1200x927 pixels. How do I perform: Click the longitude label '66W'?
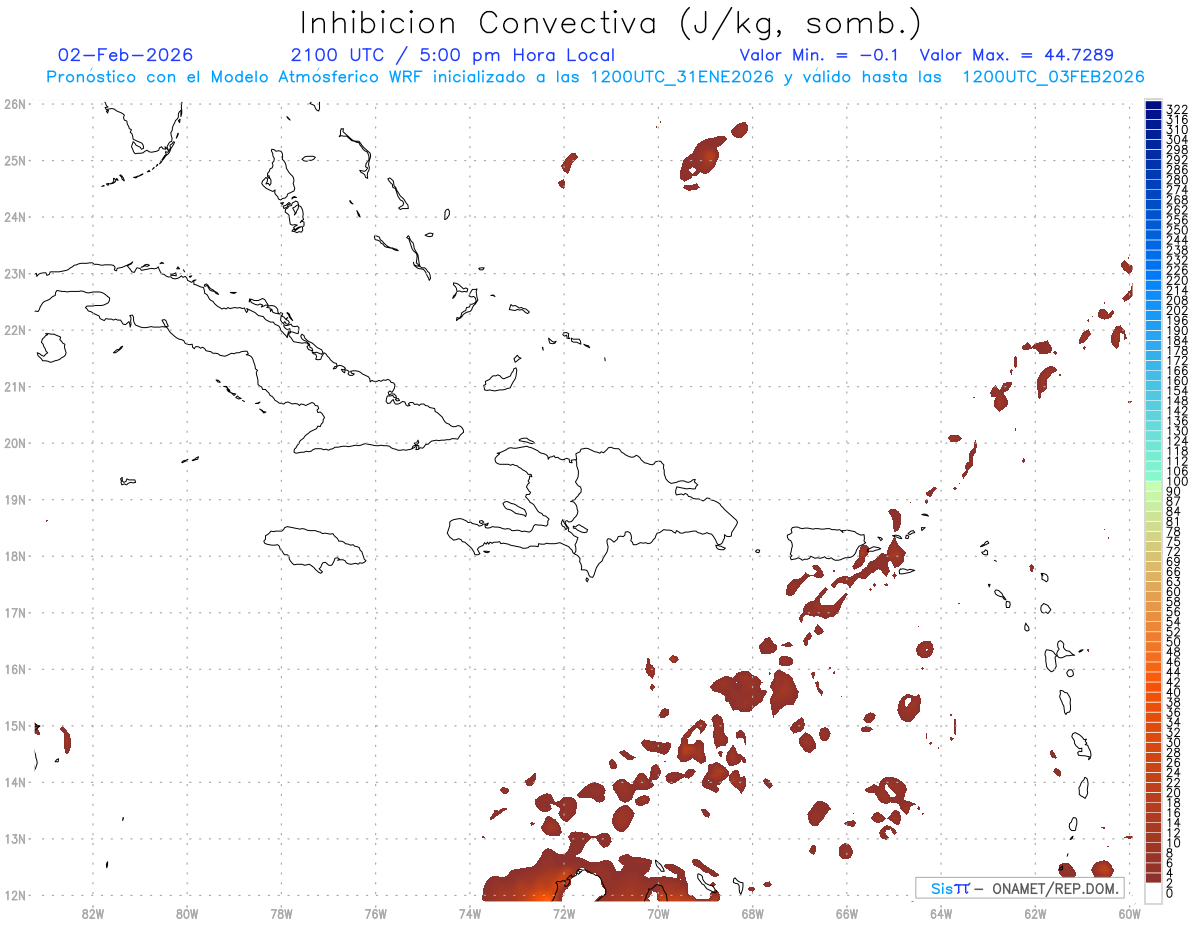point(847,913)
